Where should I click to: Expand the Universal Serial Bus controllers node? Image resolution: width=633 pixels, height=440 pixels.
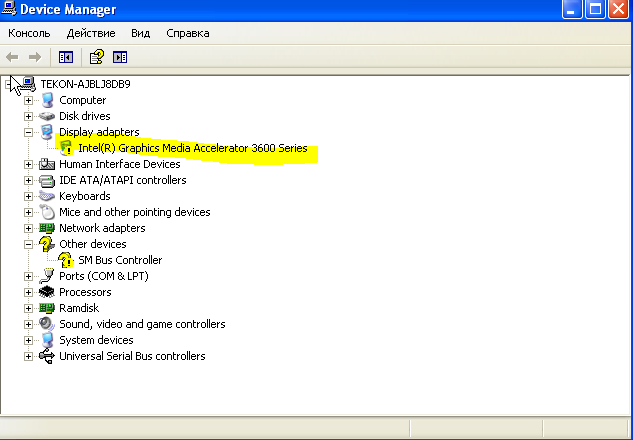pyautogui.click(x=29, y=356)
